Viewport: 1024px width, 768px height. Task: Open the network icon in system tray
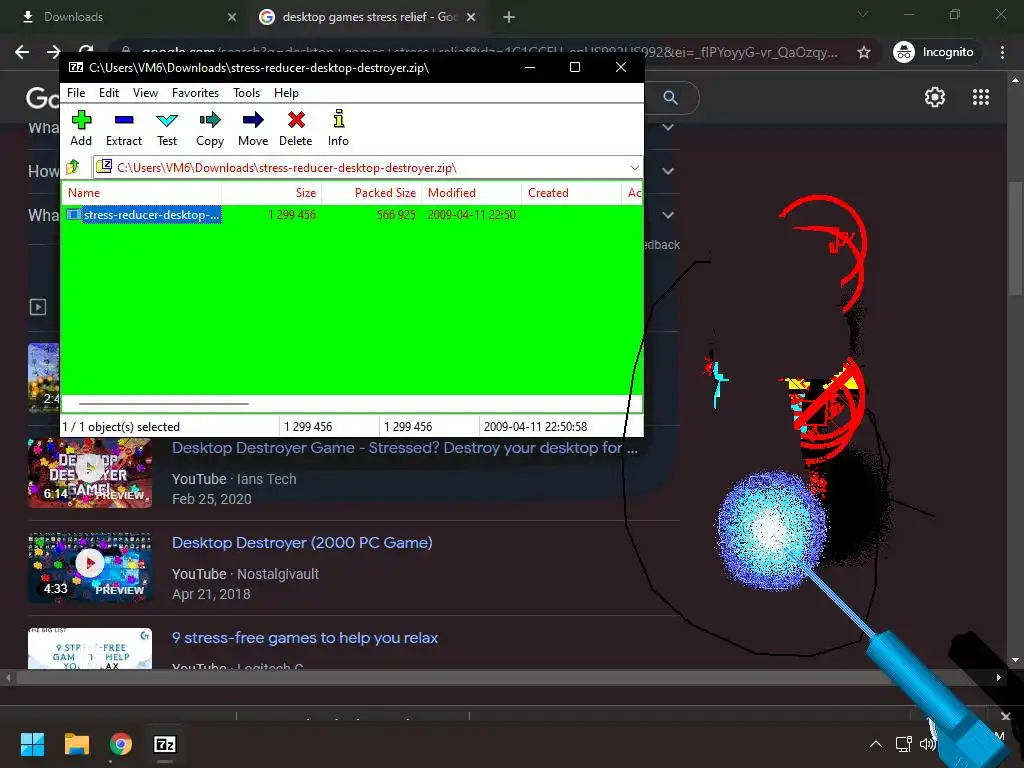pos(903,744)
